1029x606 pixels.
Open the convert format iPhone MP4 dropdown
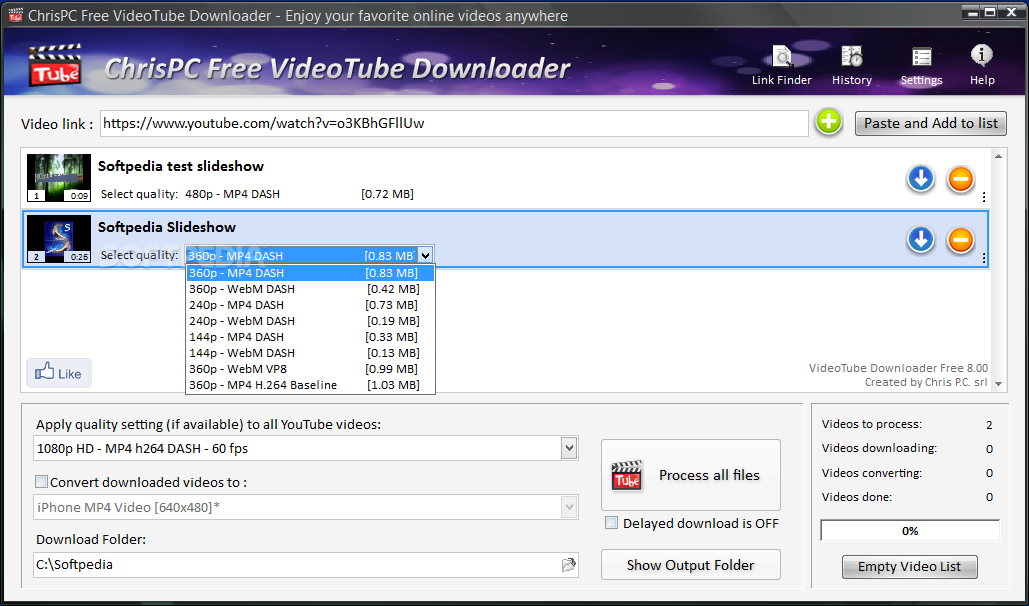[x=569, y=507]
